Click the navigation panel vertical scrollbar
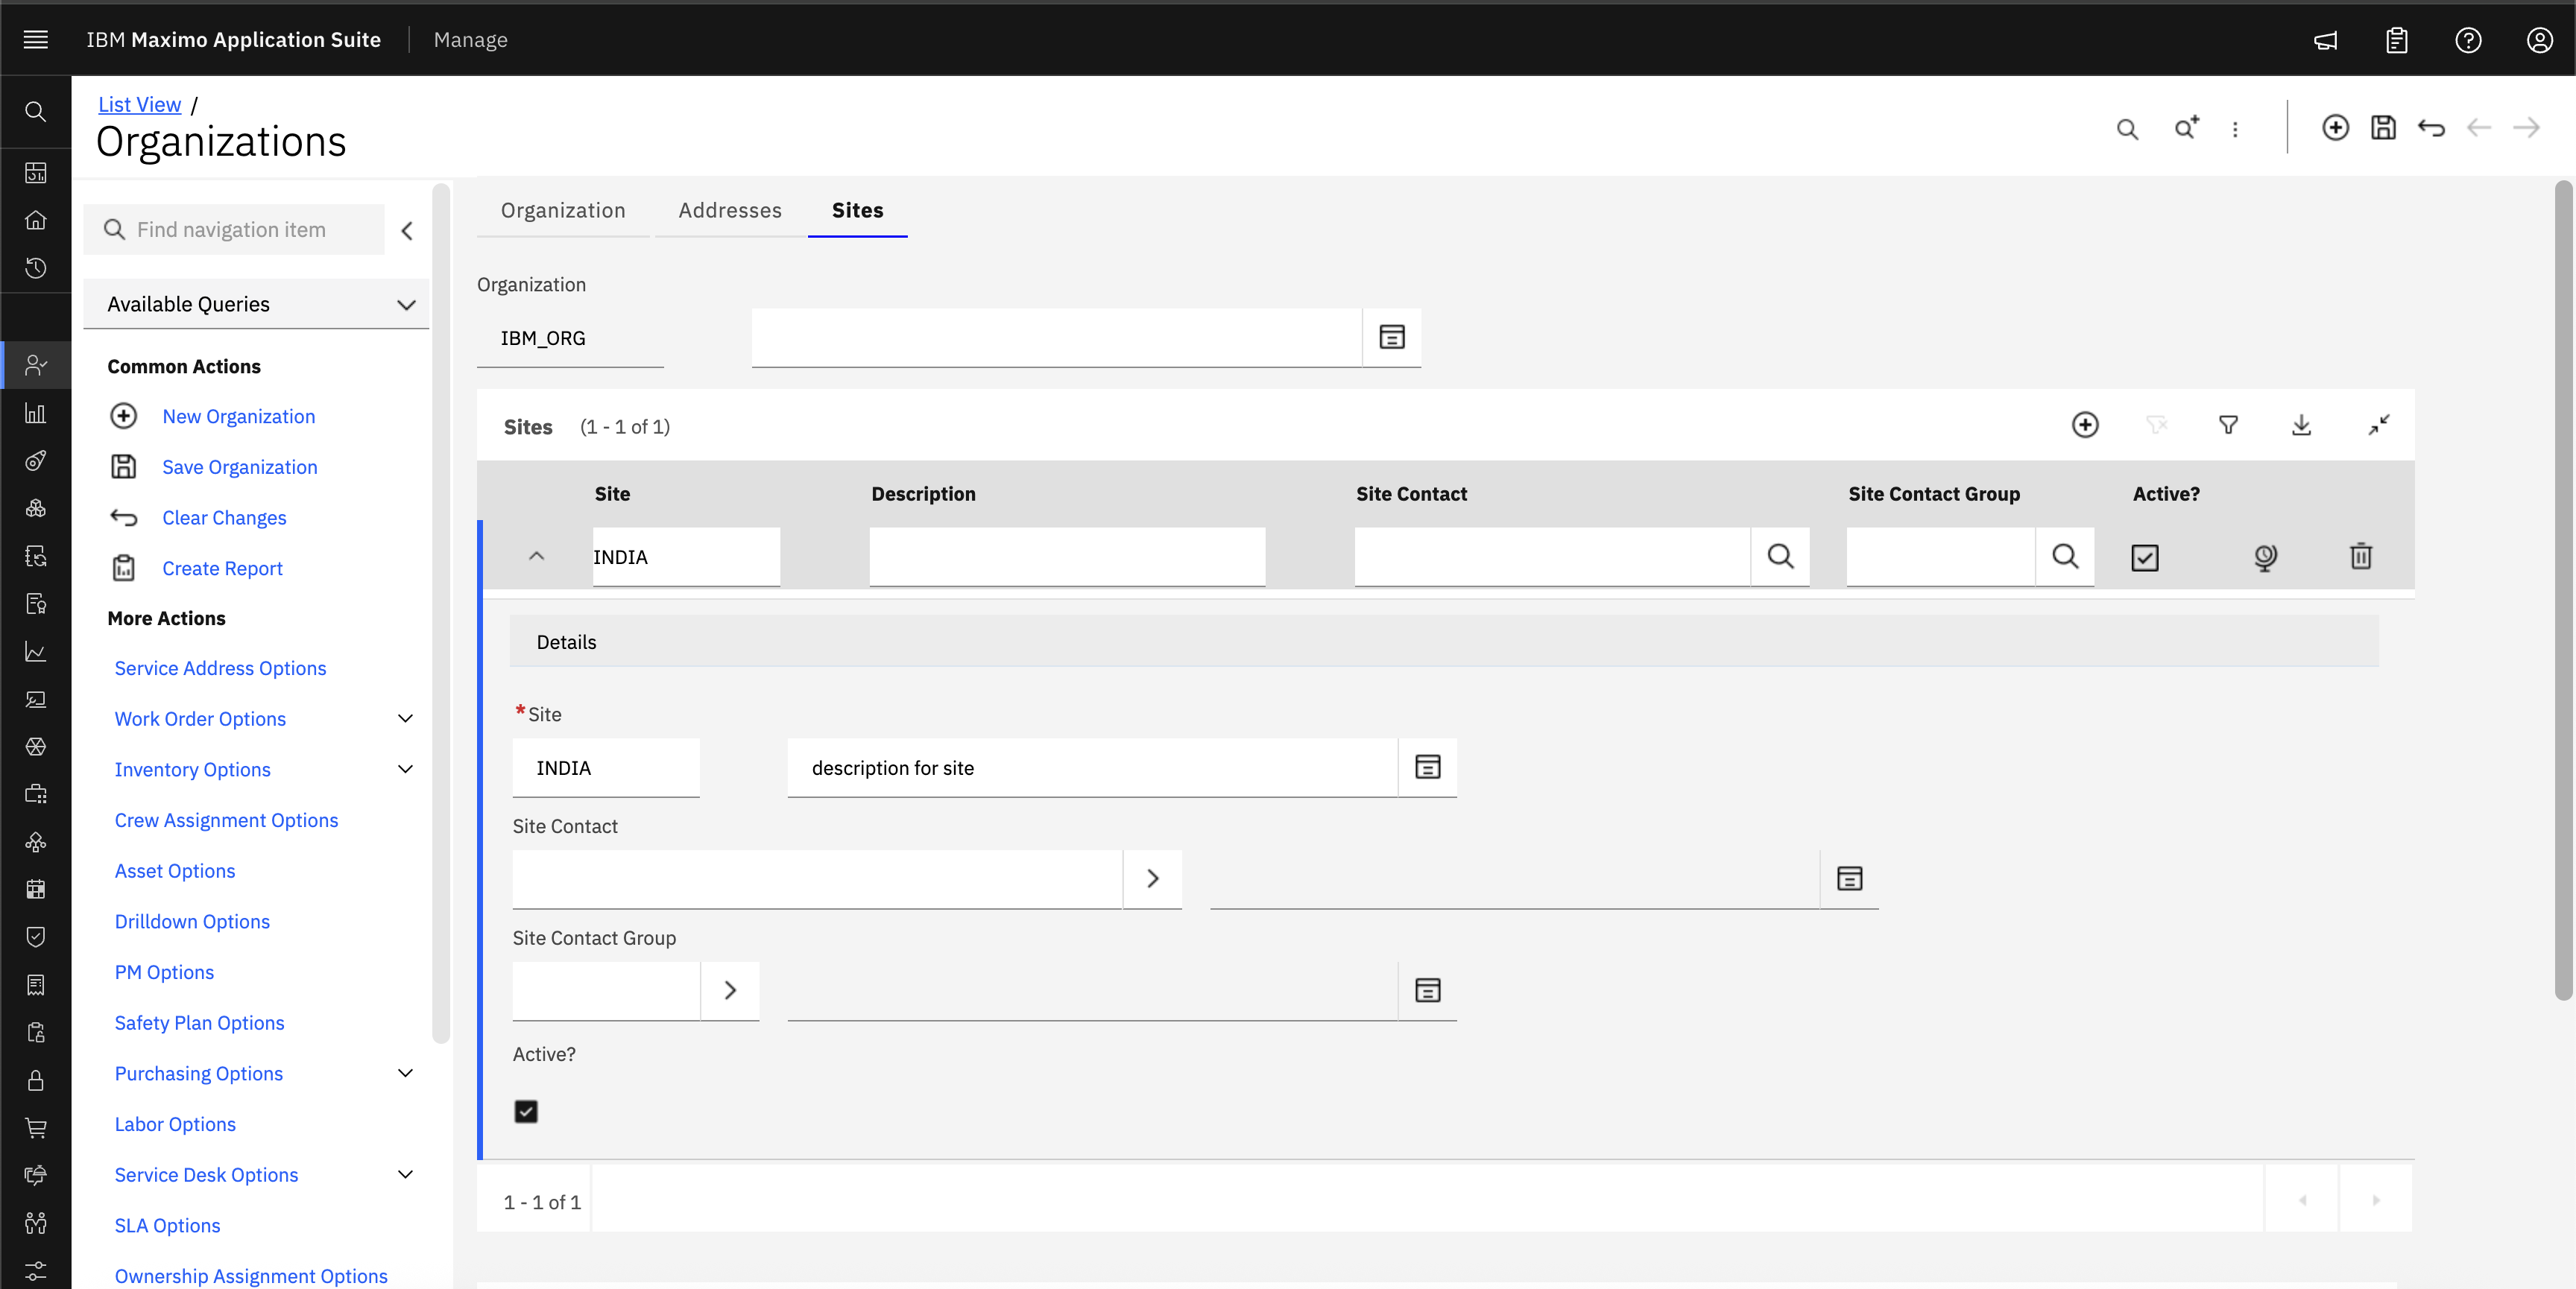Image resolution: width=2576 pixels, height=1289 pixels. click(441, 612)
